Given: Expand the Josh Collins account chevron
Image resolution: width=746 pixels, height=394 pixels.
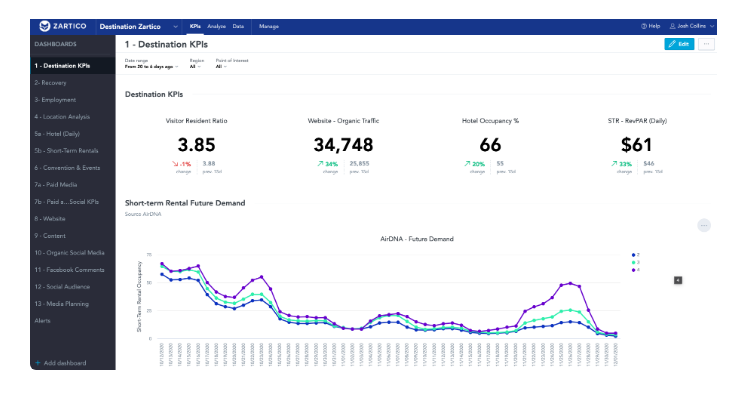Looking at the screenshot, I should coord(712,26).
